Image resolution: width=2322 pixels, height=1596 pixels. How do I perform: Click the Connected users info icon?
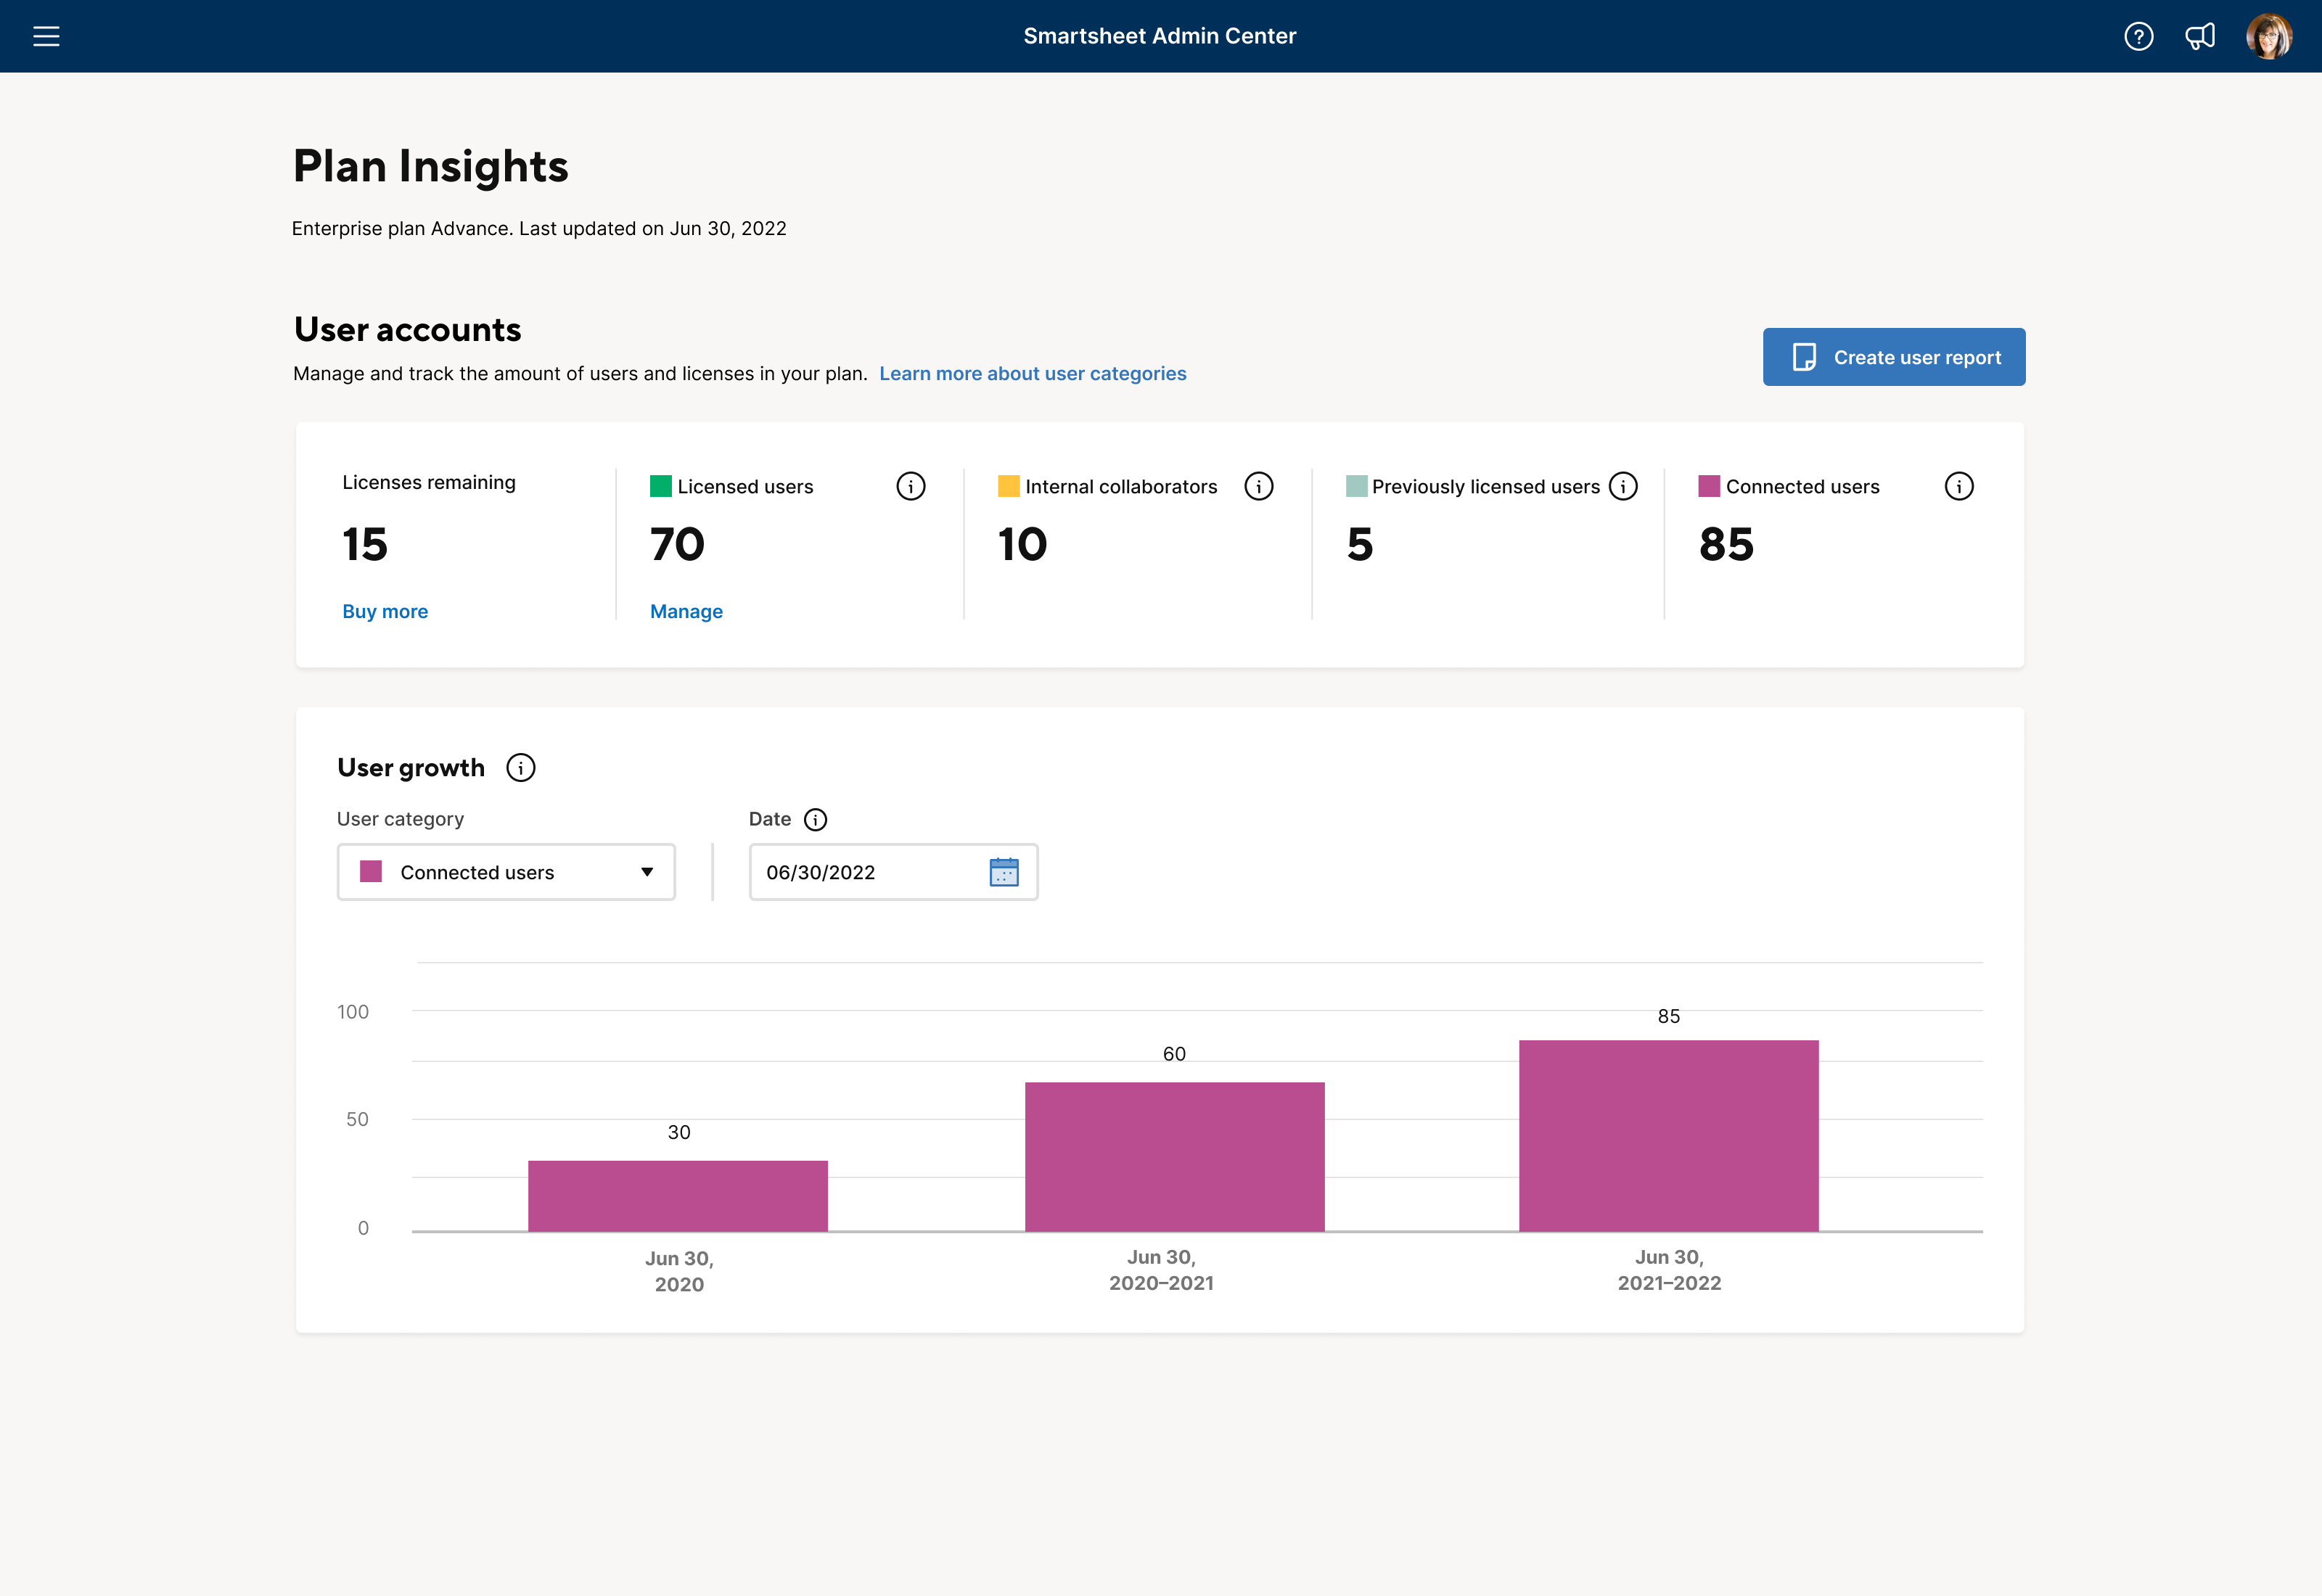click(1957, 487)
